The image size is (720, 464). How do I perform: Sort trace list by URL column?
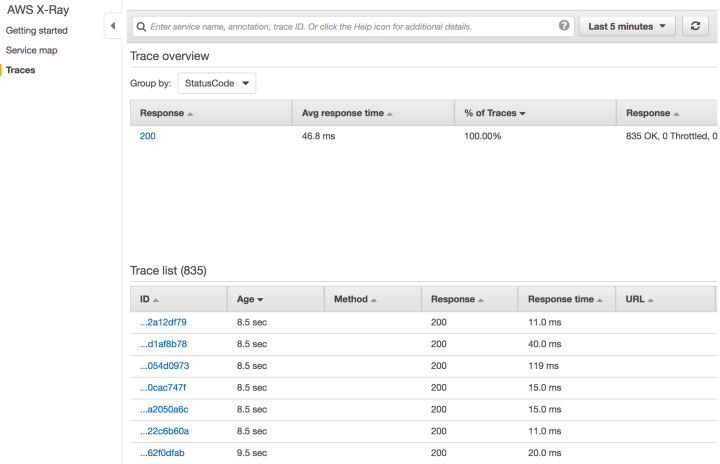click(x=665, y=299)
